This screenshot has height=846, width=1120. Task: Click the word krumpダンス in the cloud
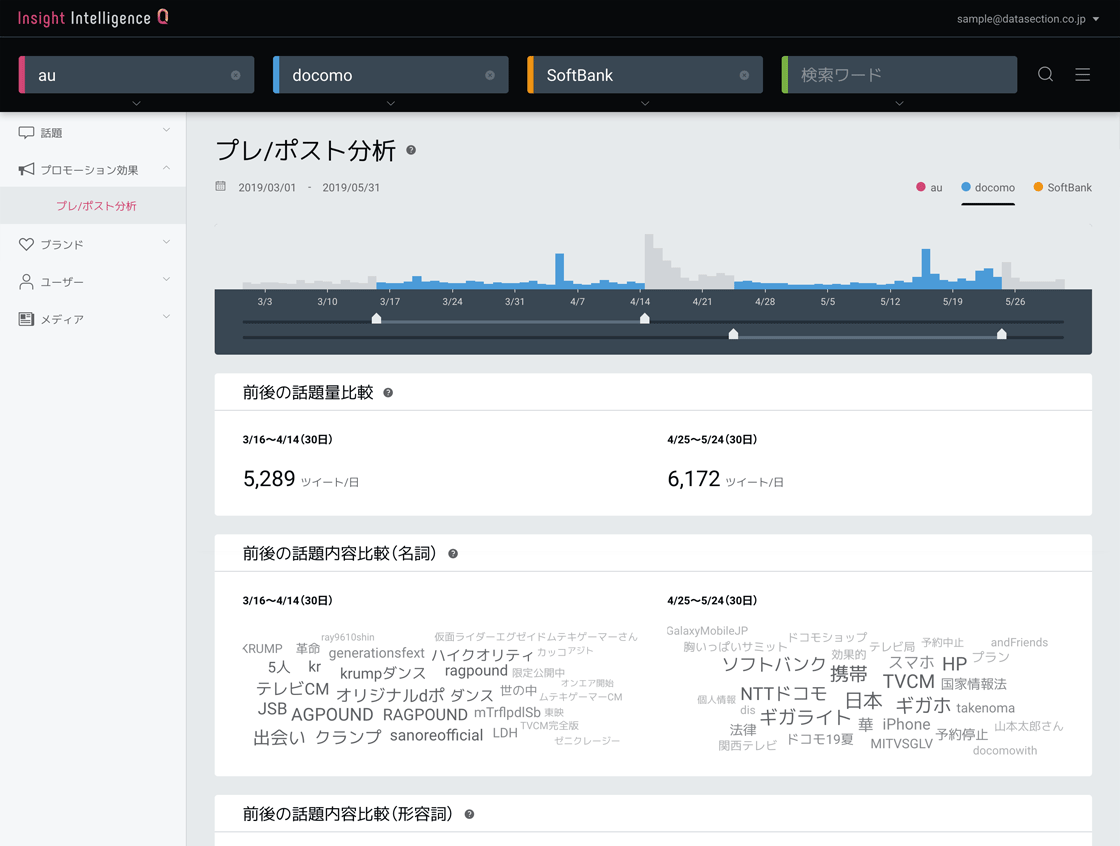point(383,674)
